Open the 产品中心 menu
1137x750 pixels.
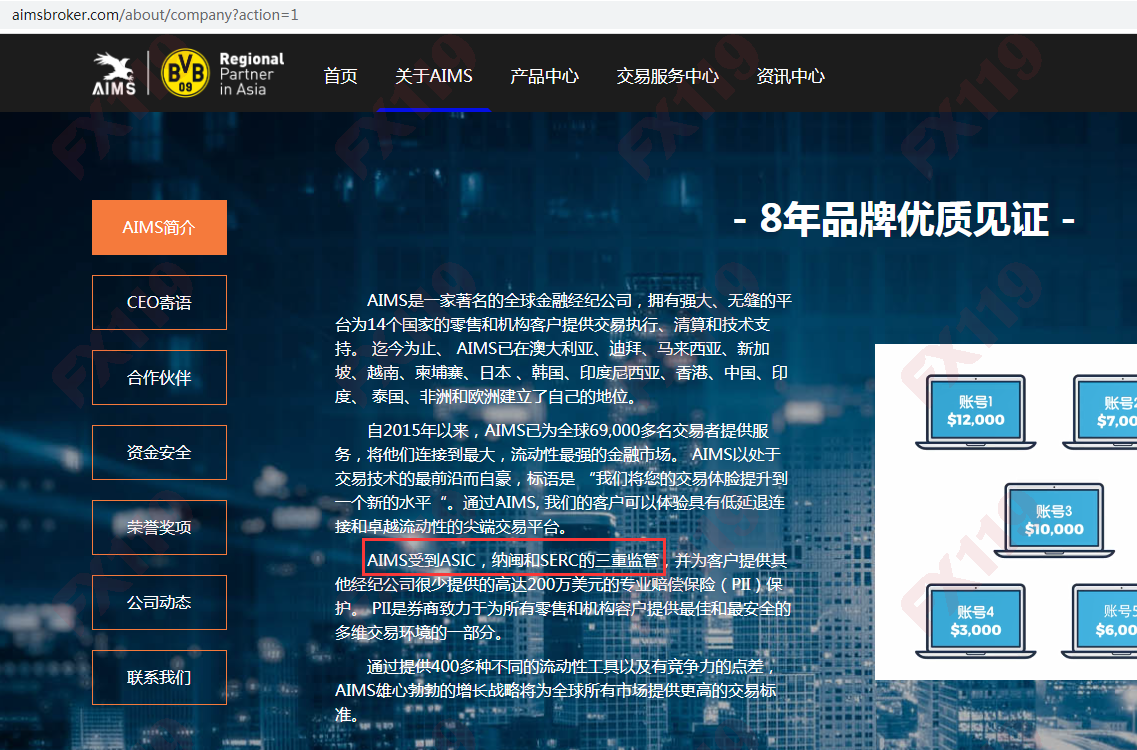(x=544, y=76)
